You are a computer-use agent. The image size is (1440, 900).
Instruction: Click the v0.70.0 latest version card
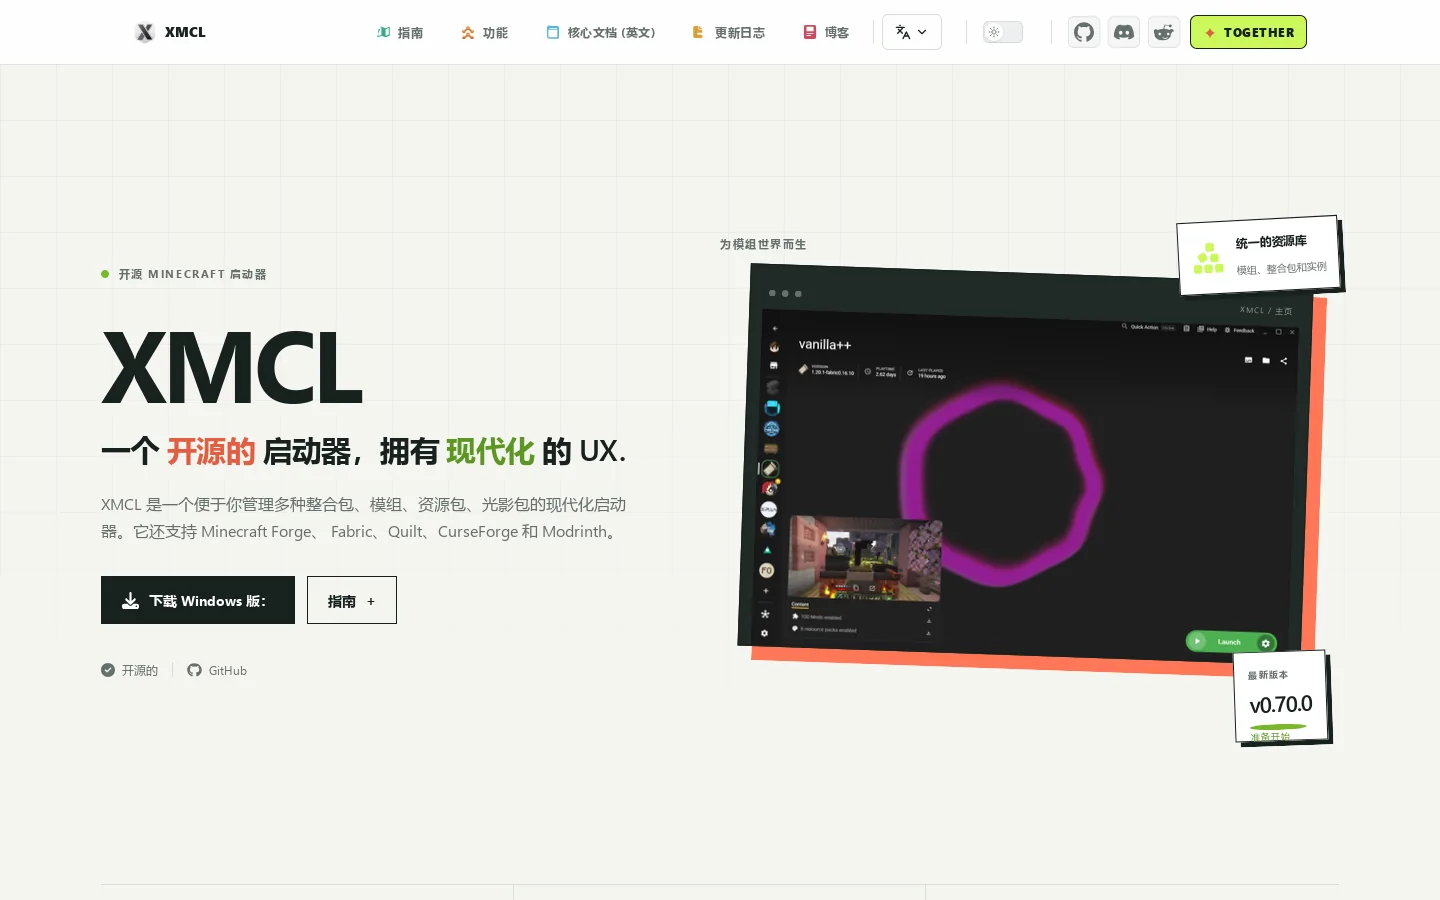click(x=1281, y=697)
